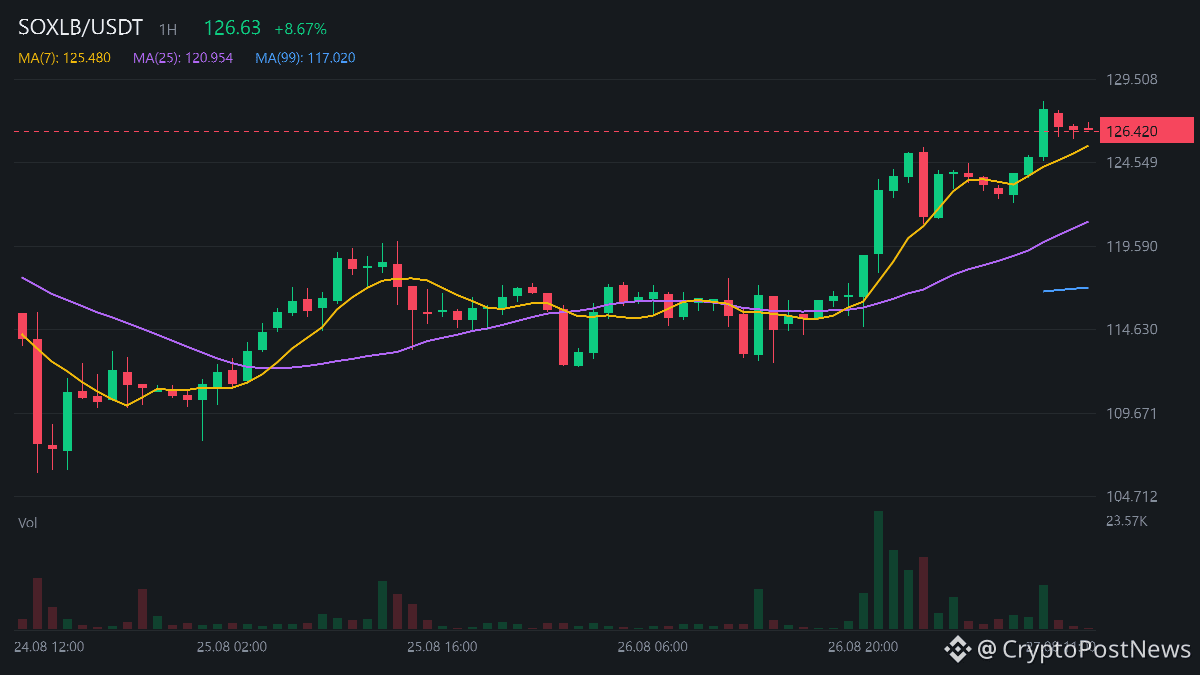Click the 25.08 16:00 time axis label
The image size is (1200, 675).
click(442, 647)
